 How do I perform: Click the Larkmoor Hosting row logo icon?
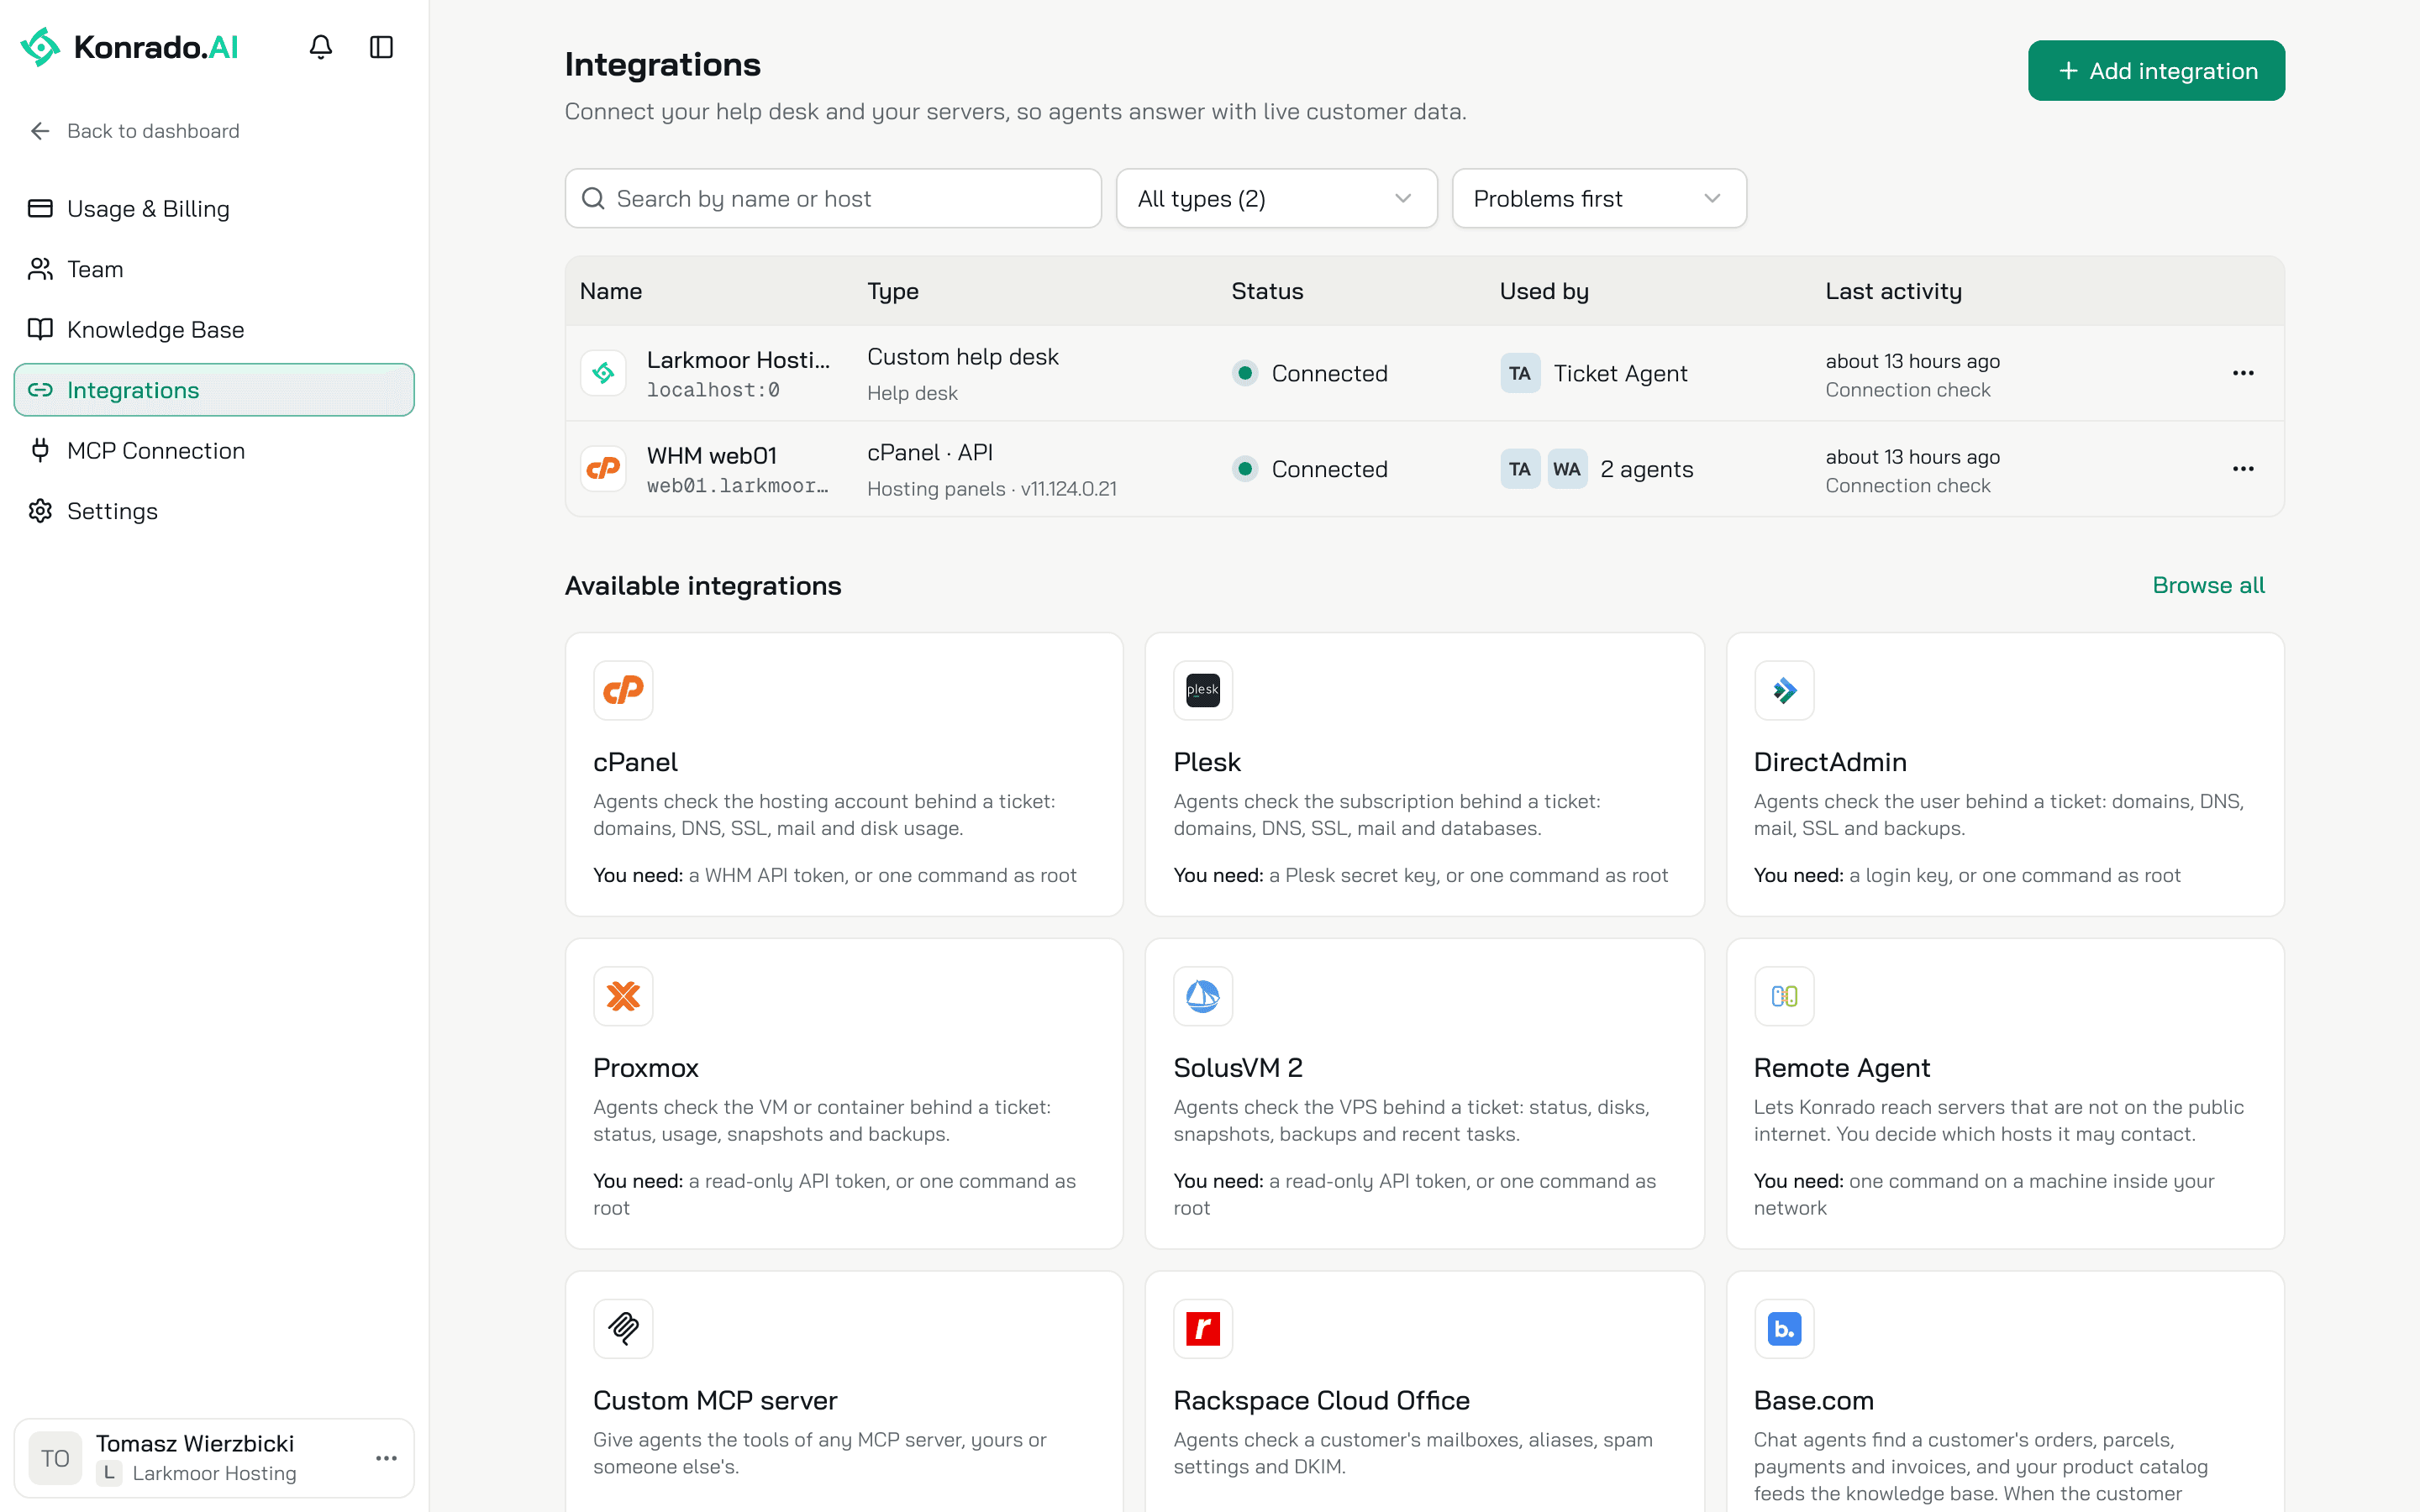(x=603, y=373)
